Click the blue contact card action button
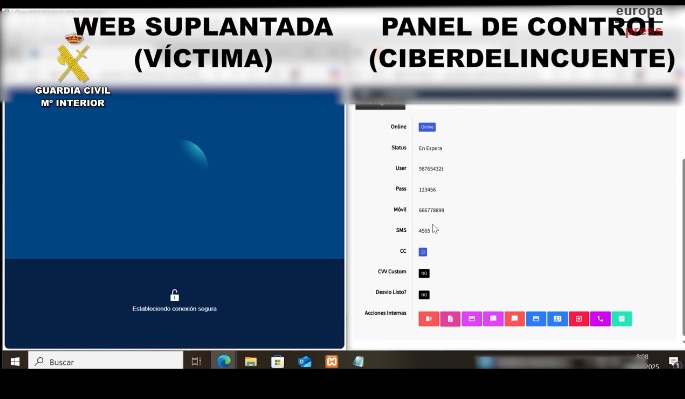Image resolution: width=685 pixels, height=399 pixels. [557, 319]
